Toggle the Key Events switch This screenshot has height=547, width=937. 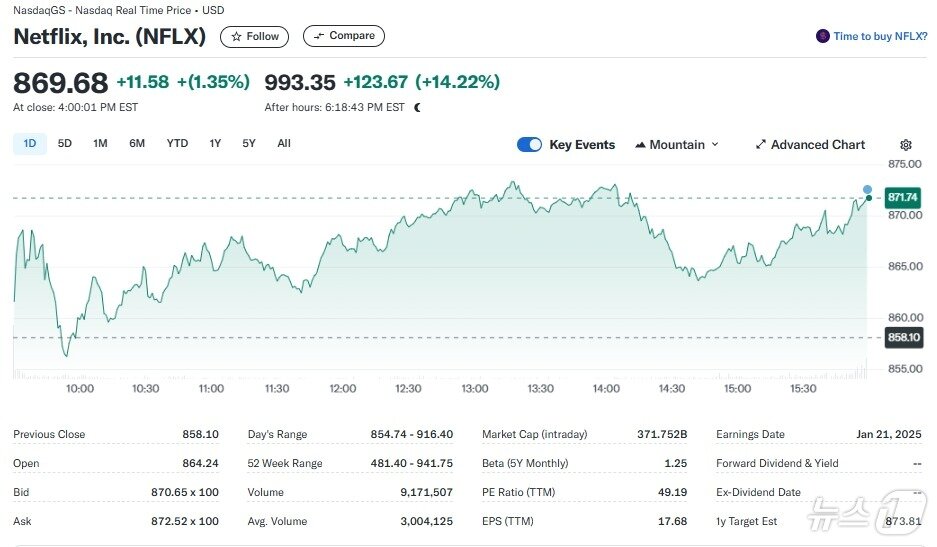529,145
